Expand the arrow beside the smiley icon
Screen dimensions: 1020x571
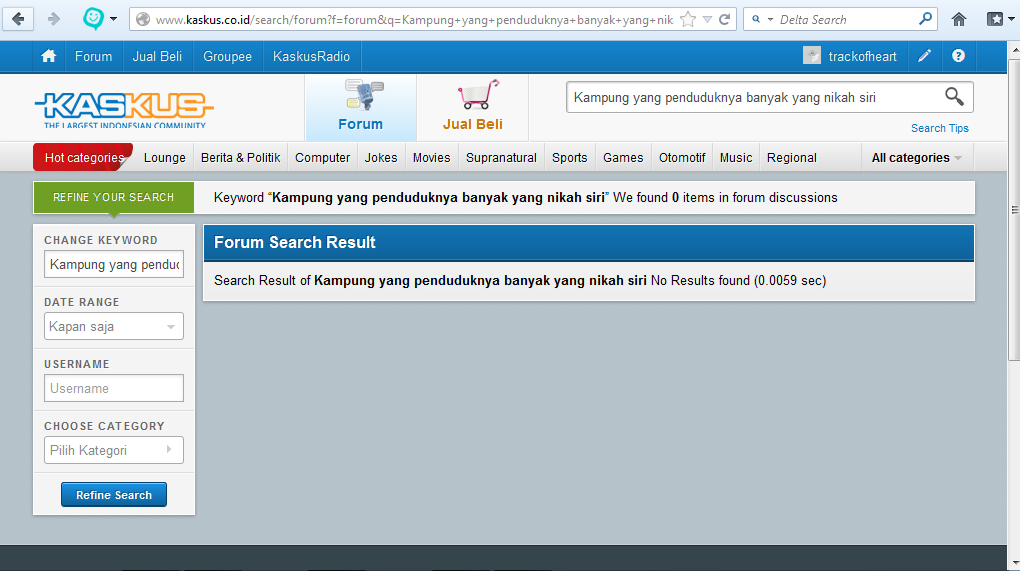[113, 19]
